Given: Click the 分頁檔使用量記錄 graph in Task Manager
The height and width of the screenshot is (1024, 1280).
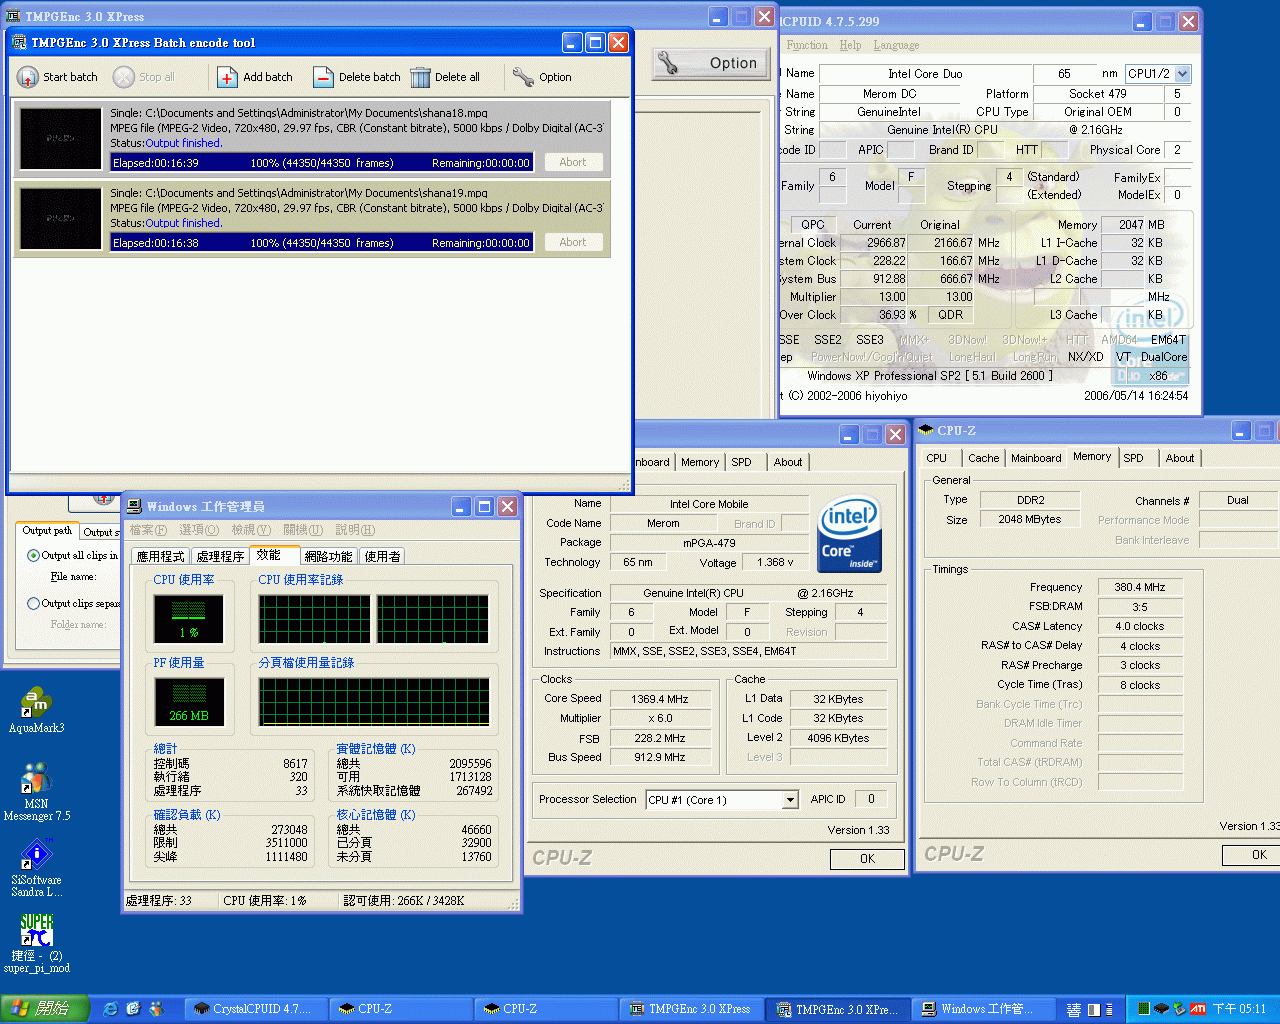Looking at the screenshot, I should pyautogui.click(x=374, y=702).
